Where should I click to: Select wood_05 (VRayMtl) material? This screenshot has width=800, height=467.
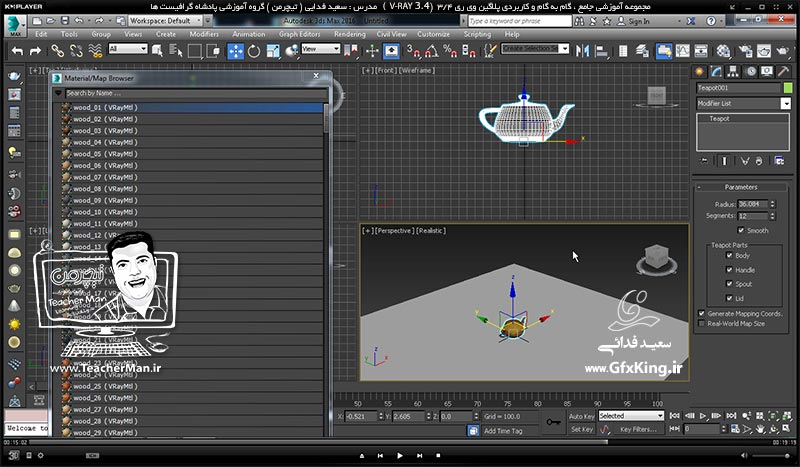pyautogui.click(x=191, y=154)
